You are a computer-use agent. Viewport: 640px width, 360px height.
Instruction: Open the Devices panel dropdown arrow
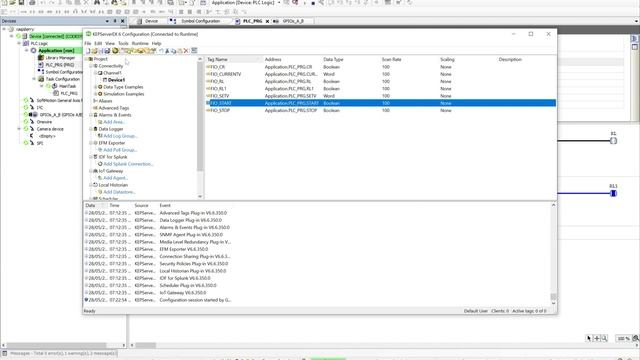(107, 21)
